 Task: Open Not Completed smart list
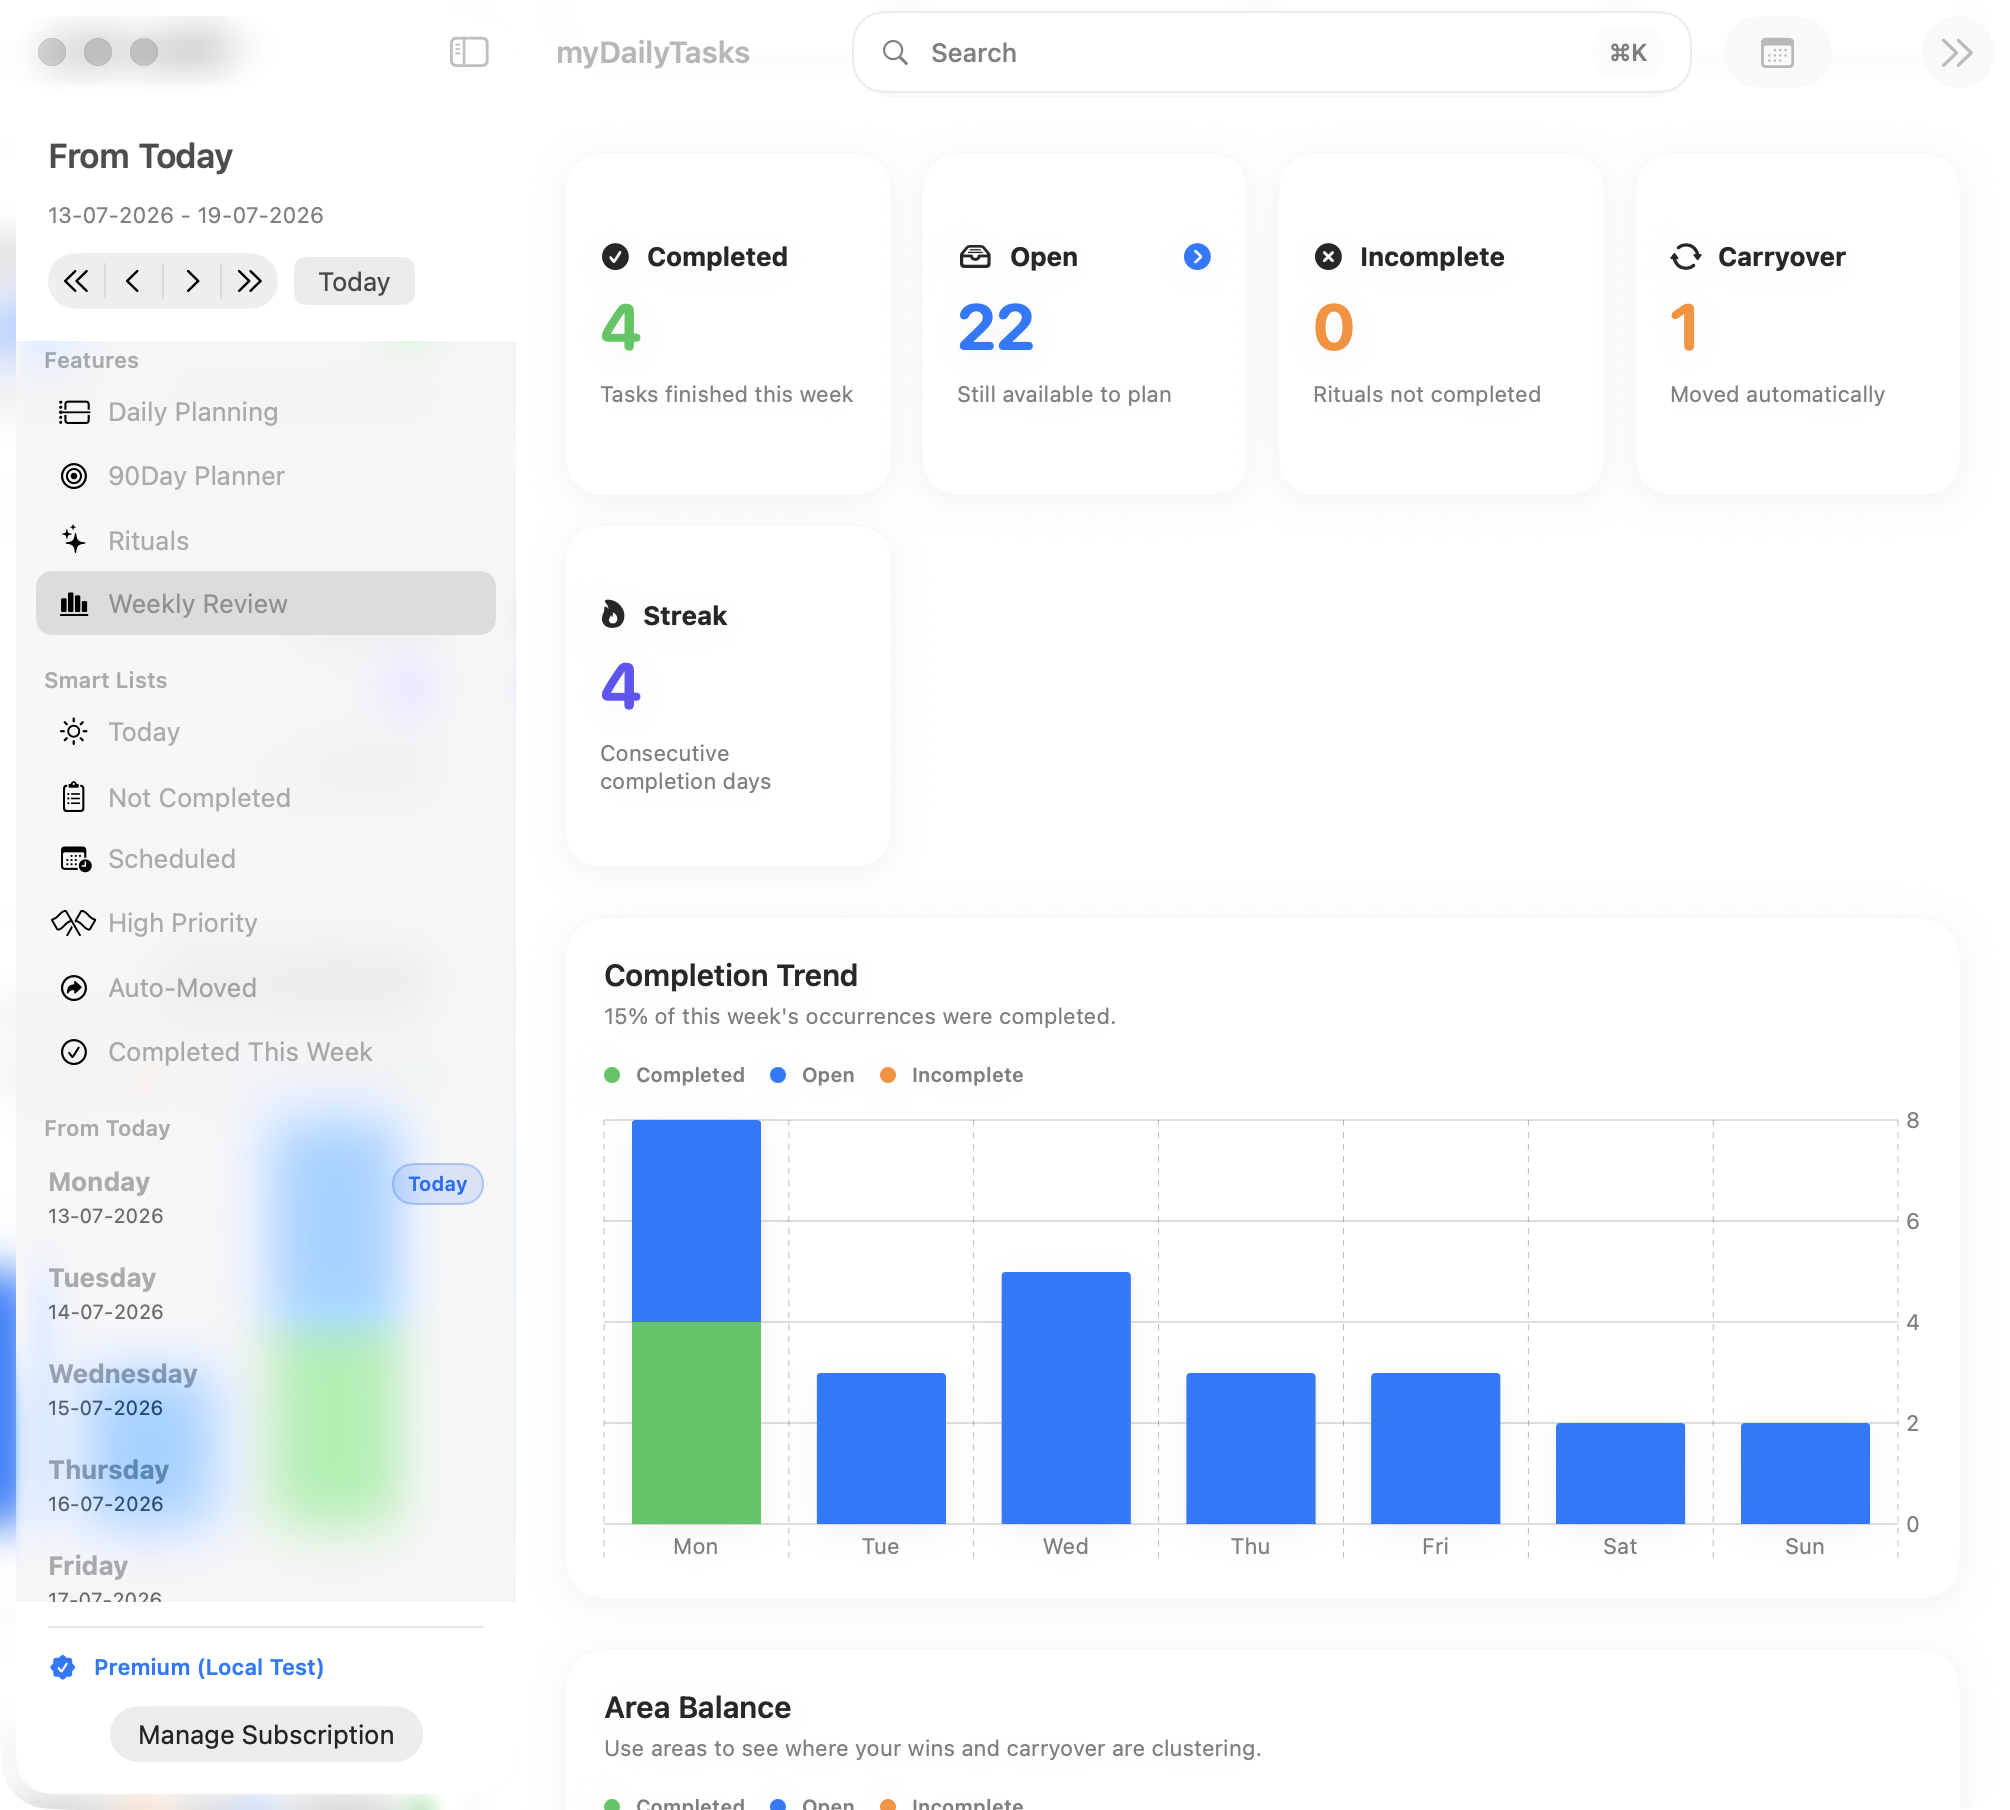pos(266,798)
